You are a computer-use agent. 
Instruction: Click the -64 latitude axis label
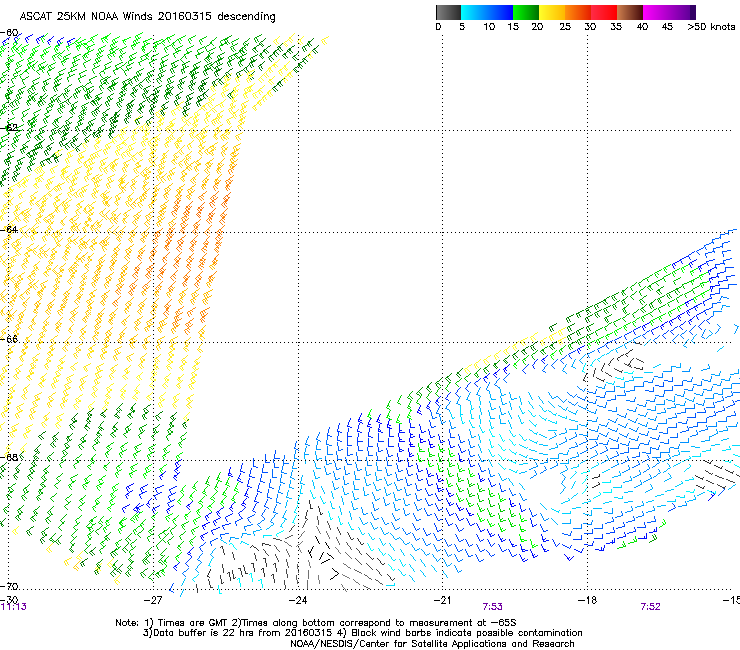[x=9, y=229]
